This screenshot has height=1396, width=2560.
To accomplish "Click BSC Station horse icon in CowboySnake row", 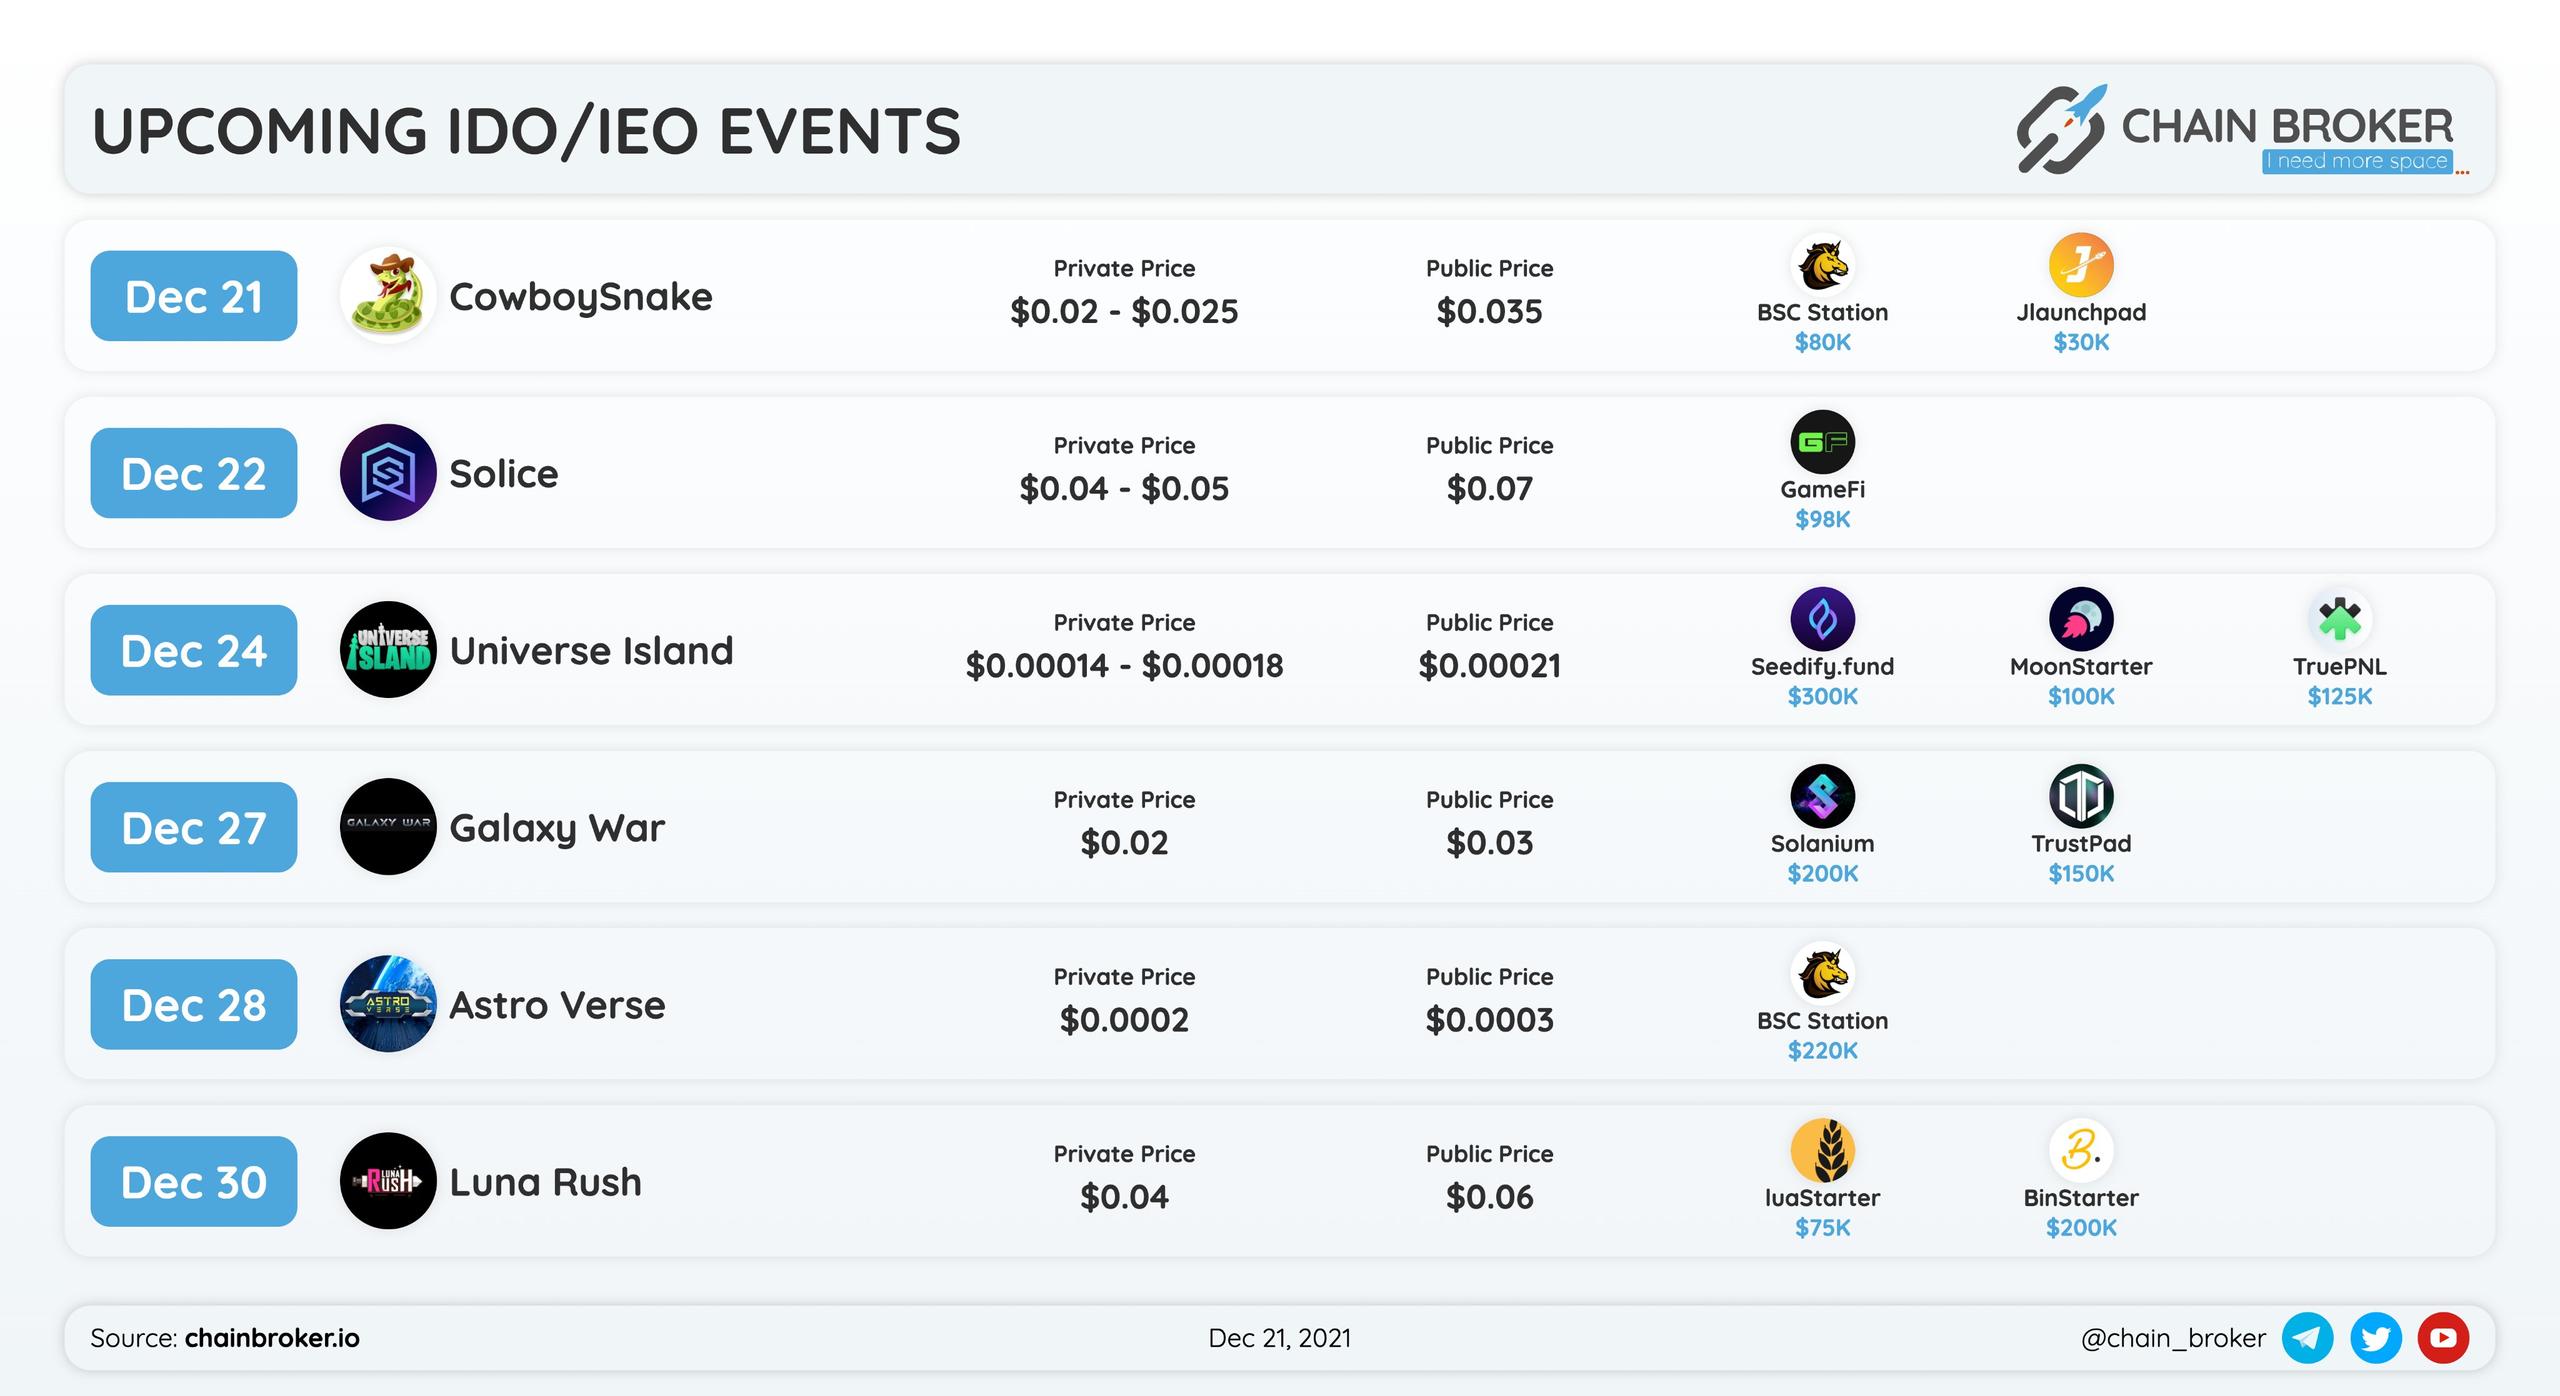I will (1822, 265).
